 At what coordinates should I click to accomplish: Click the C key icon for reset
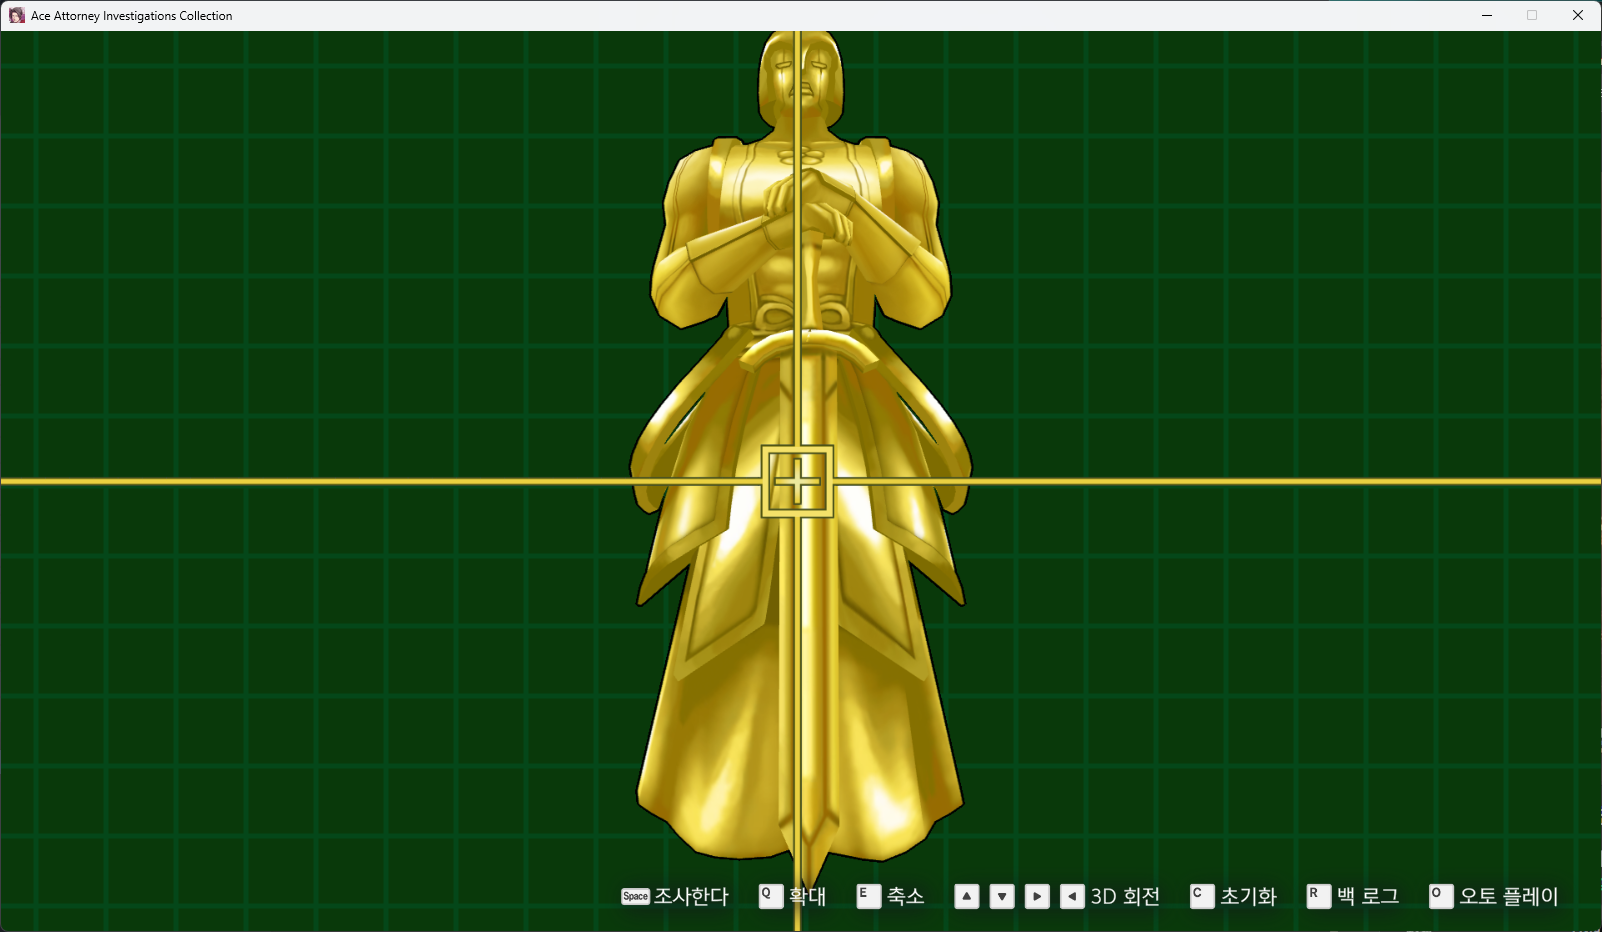1202,896
